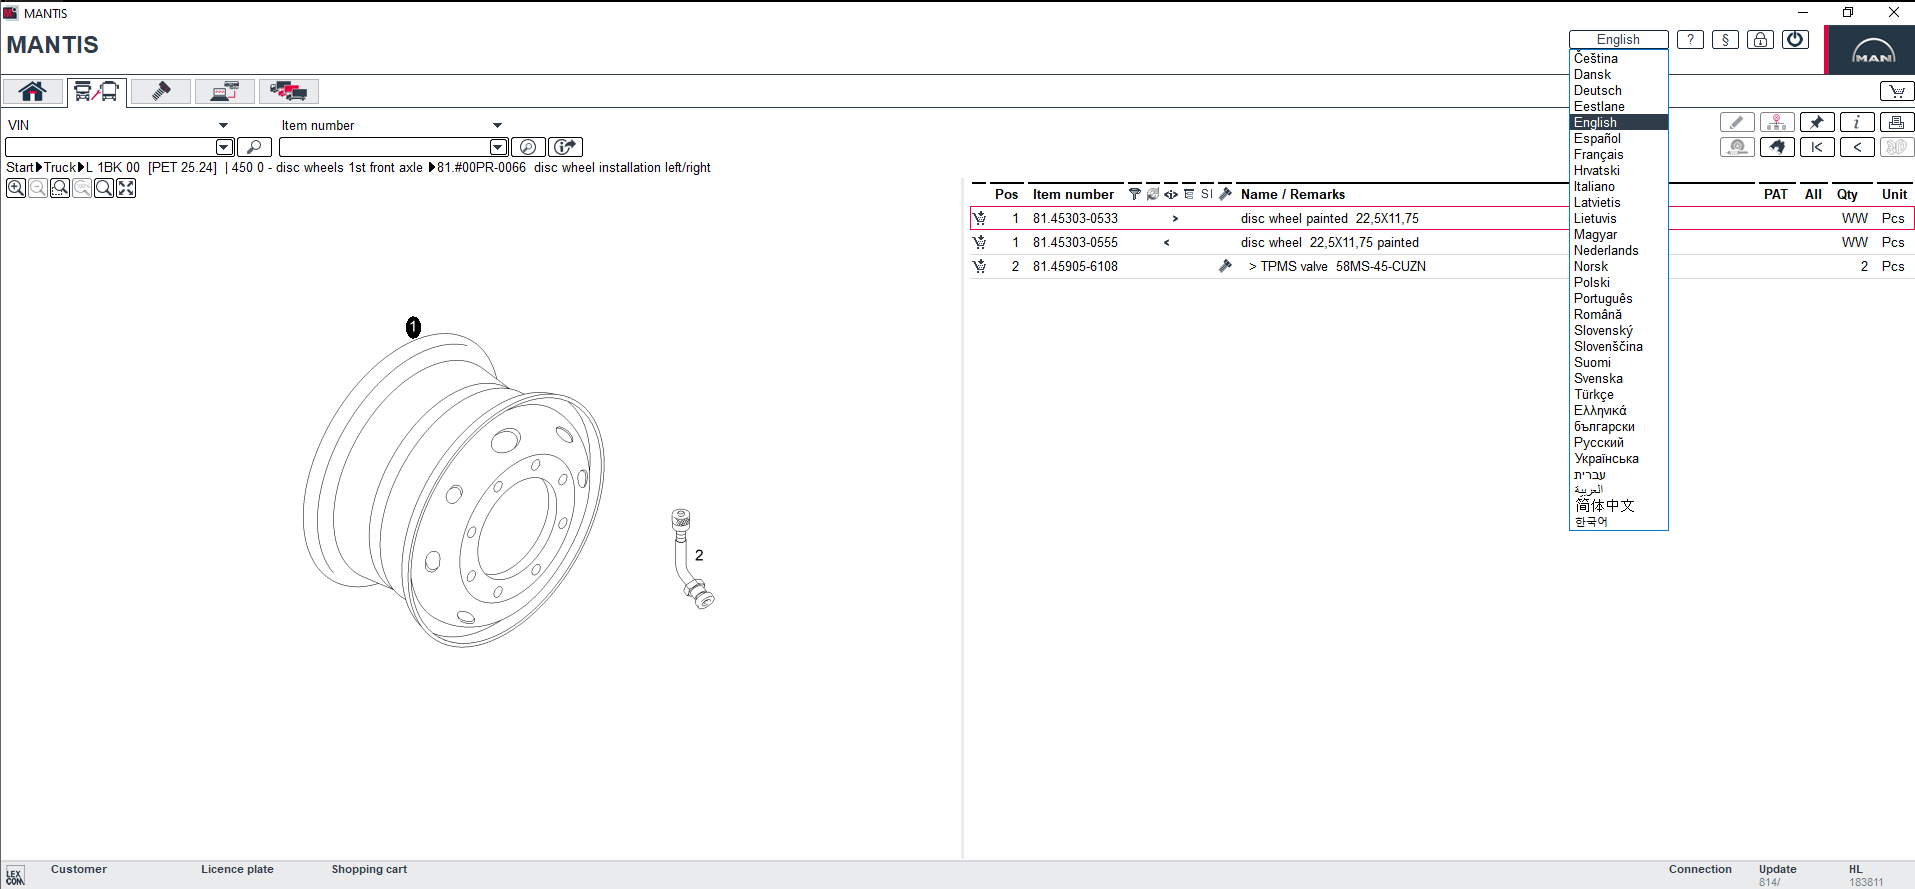
Task: Click the item number circular search button
Action: pos(528,147)
